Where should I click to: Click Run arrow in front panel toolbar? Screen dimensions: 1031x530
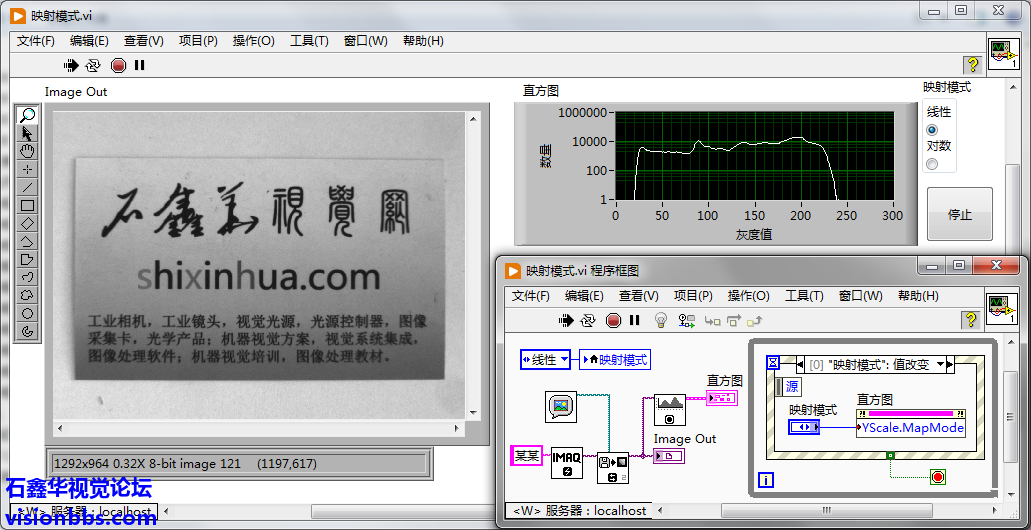[x=70, y=65]
